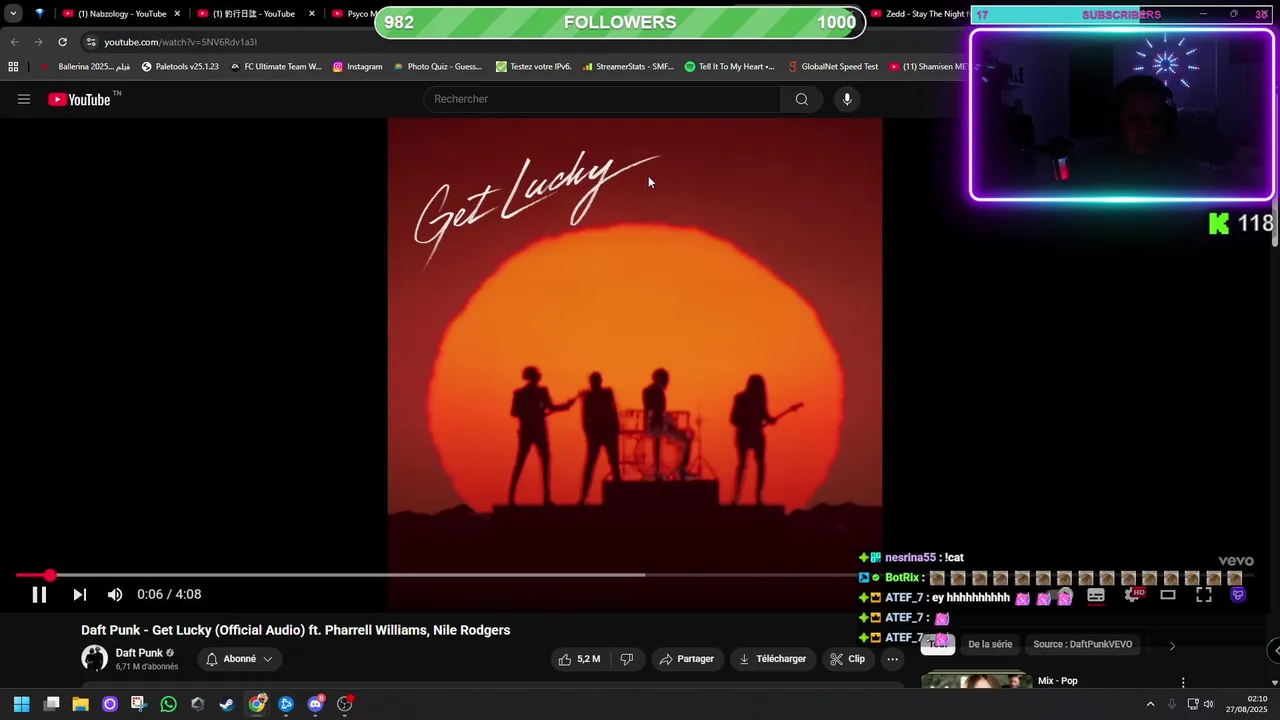Open the StreamerStats - SMF... bookmark
Viewport: 1280px width, 720px height.
[x=628, y=67]
